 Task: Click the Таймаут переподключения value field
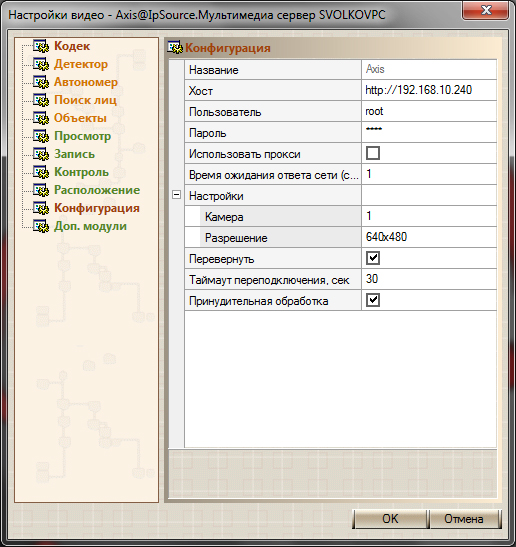point(429,279)
